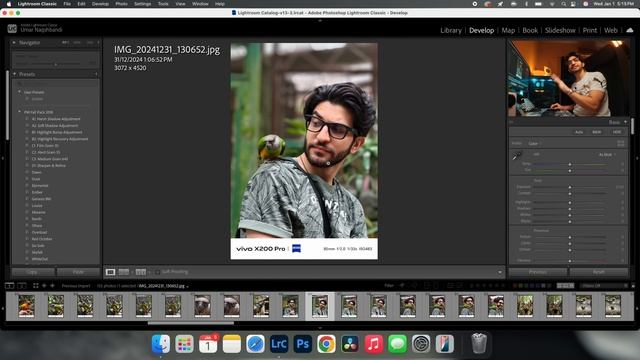This screenshot has width=640, height=360.
Task: Collapse the User Presets group
Action: (x=19, y=92)
